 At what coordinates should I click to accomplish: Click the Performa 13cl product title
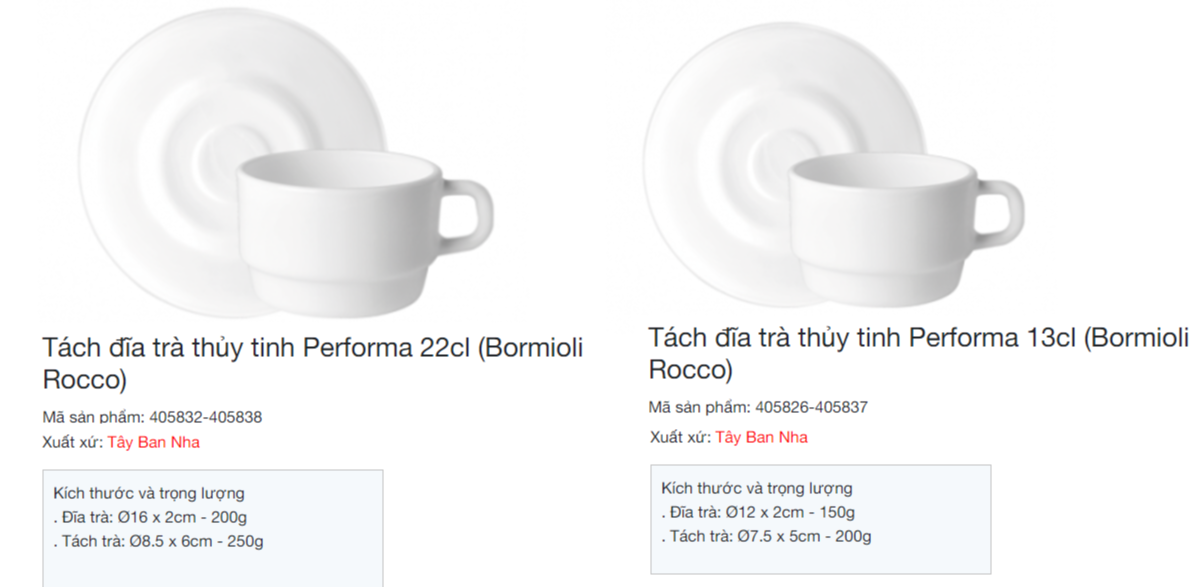919,353
